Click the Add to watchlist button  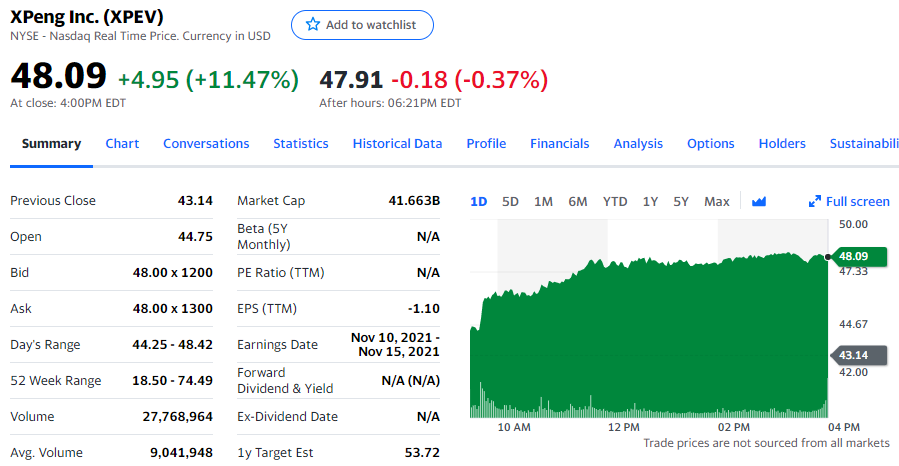coord(362,25)
